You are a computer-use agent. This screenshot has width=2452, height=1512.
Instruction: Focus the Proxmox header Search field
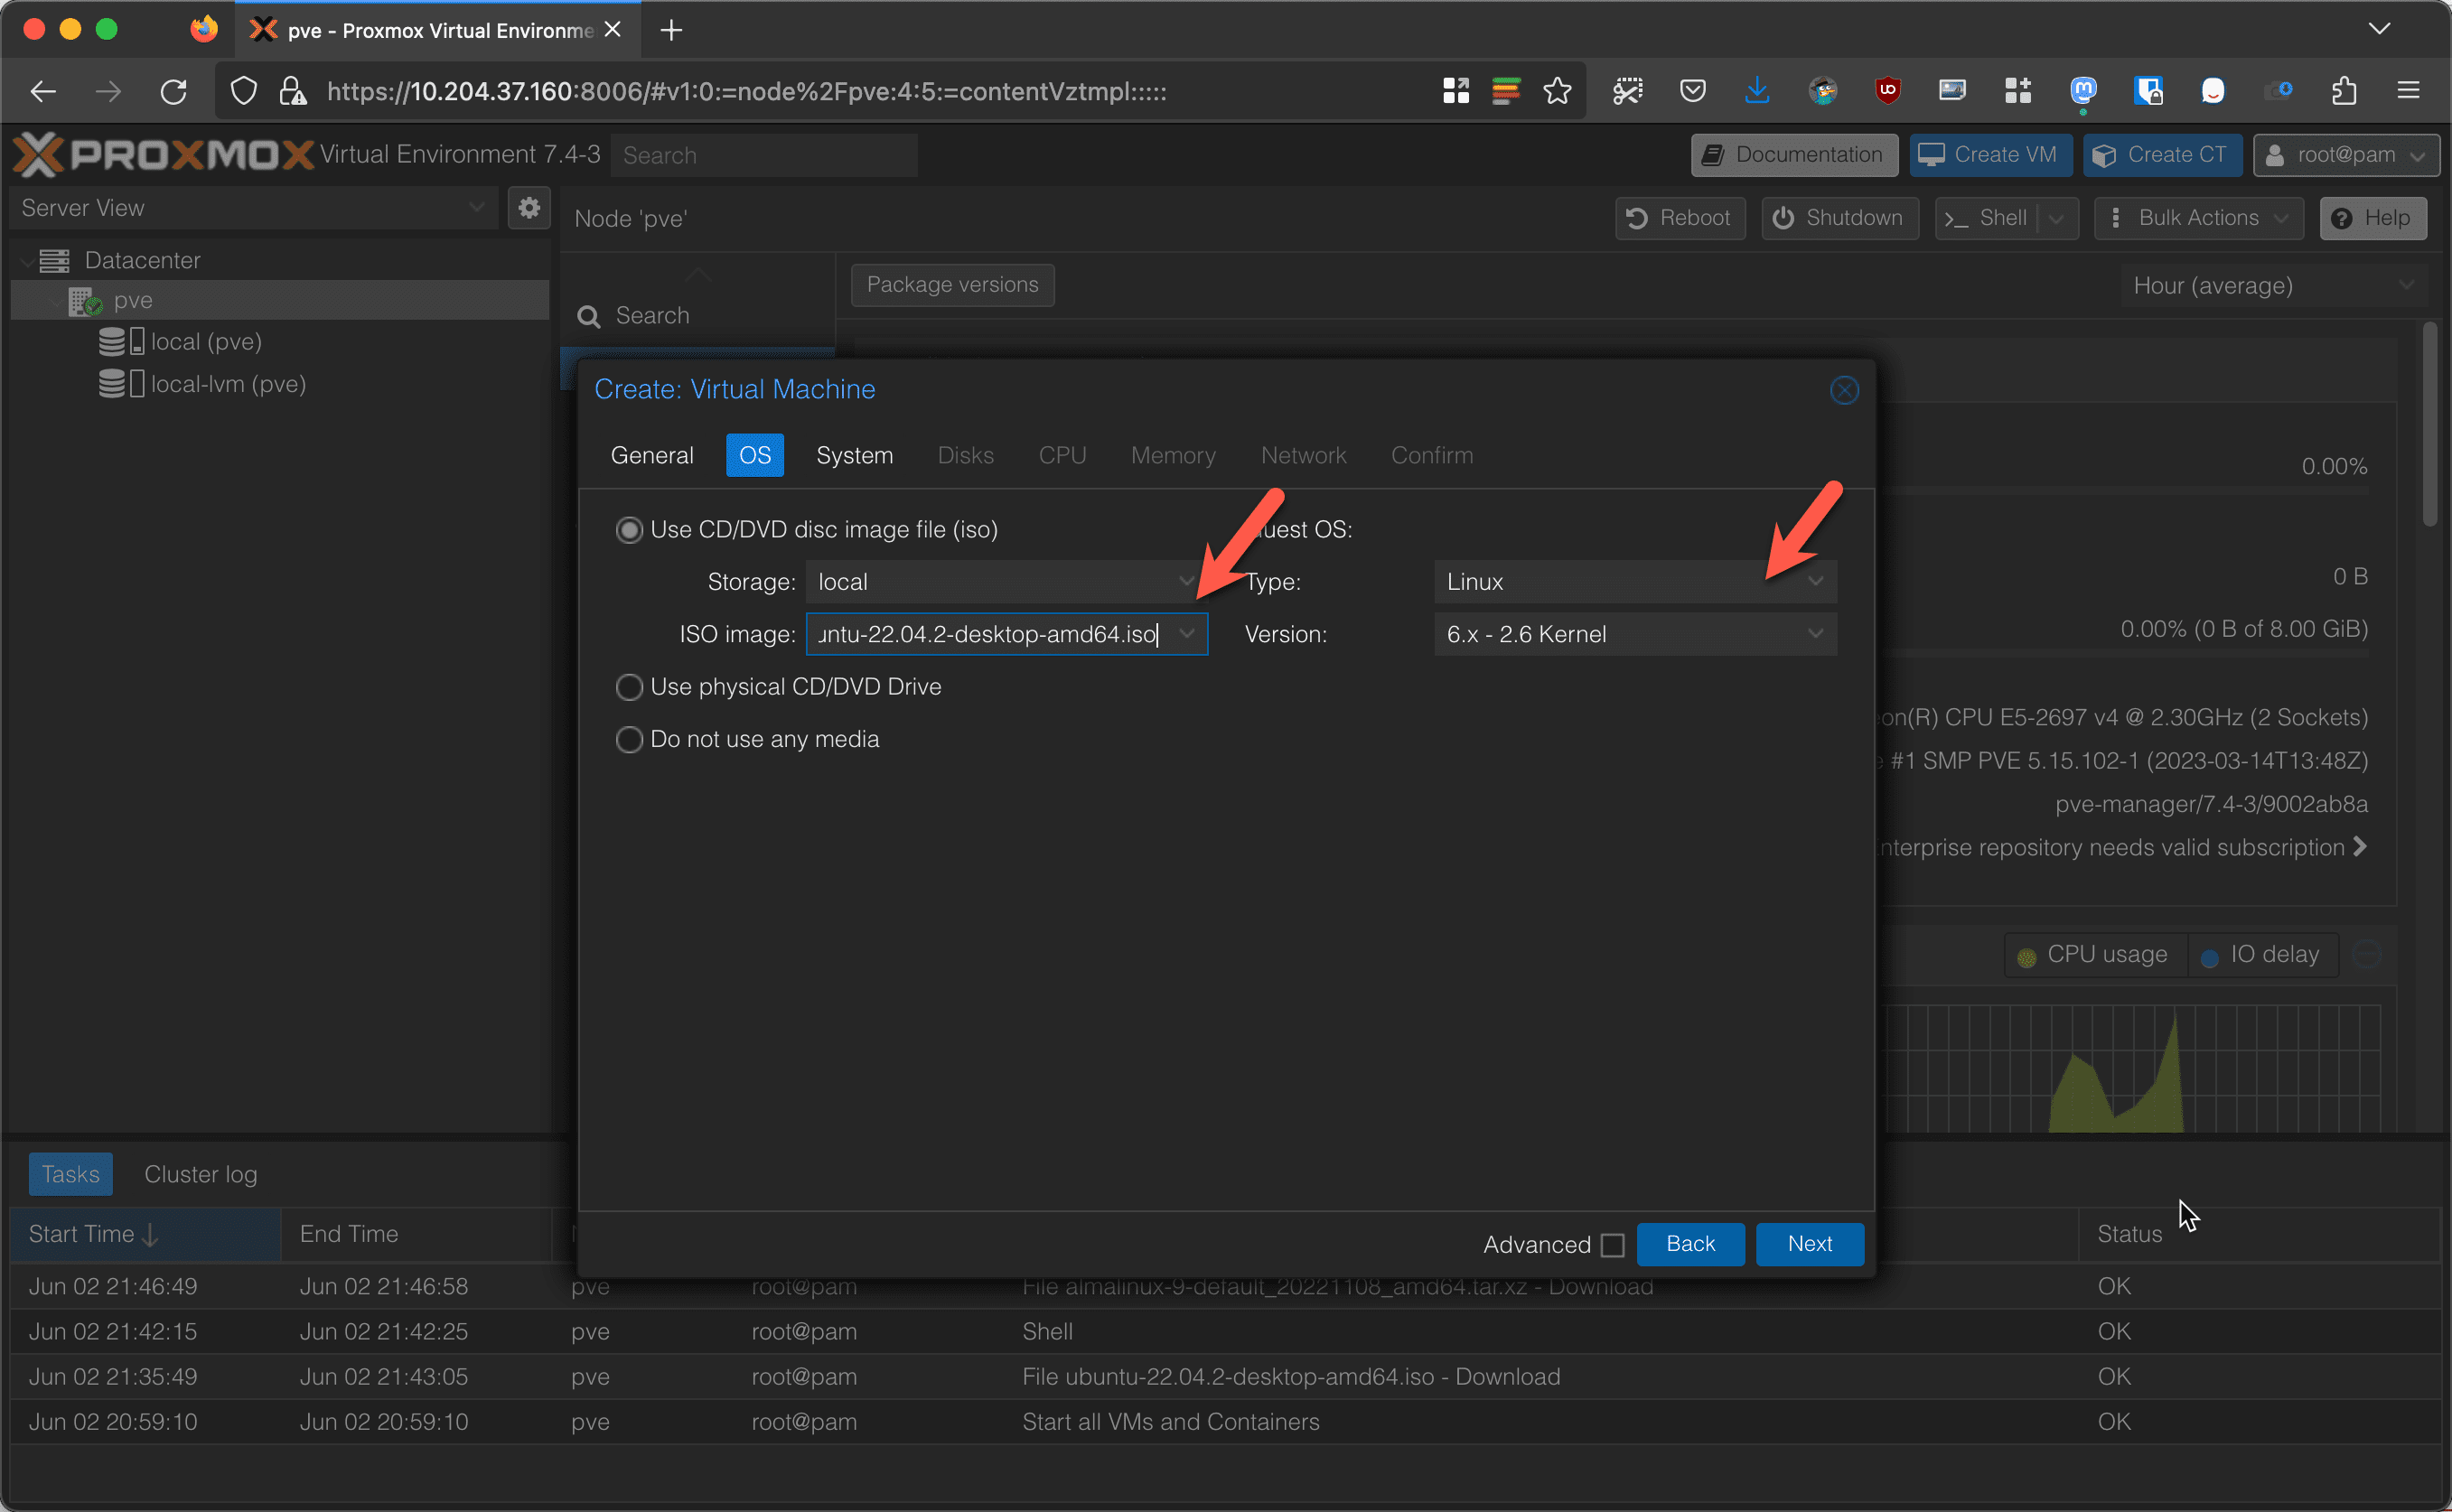click(764, 156)
